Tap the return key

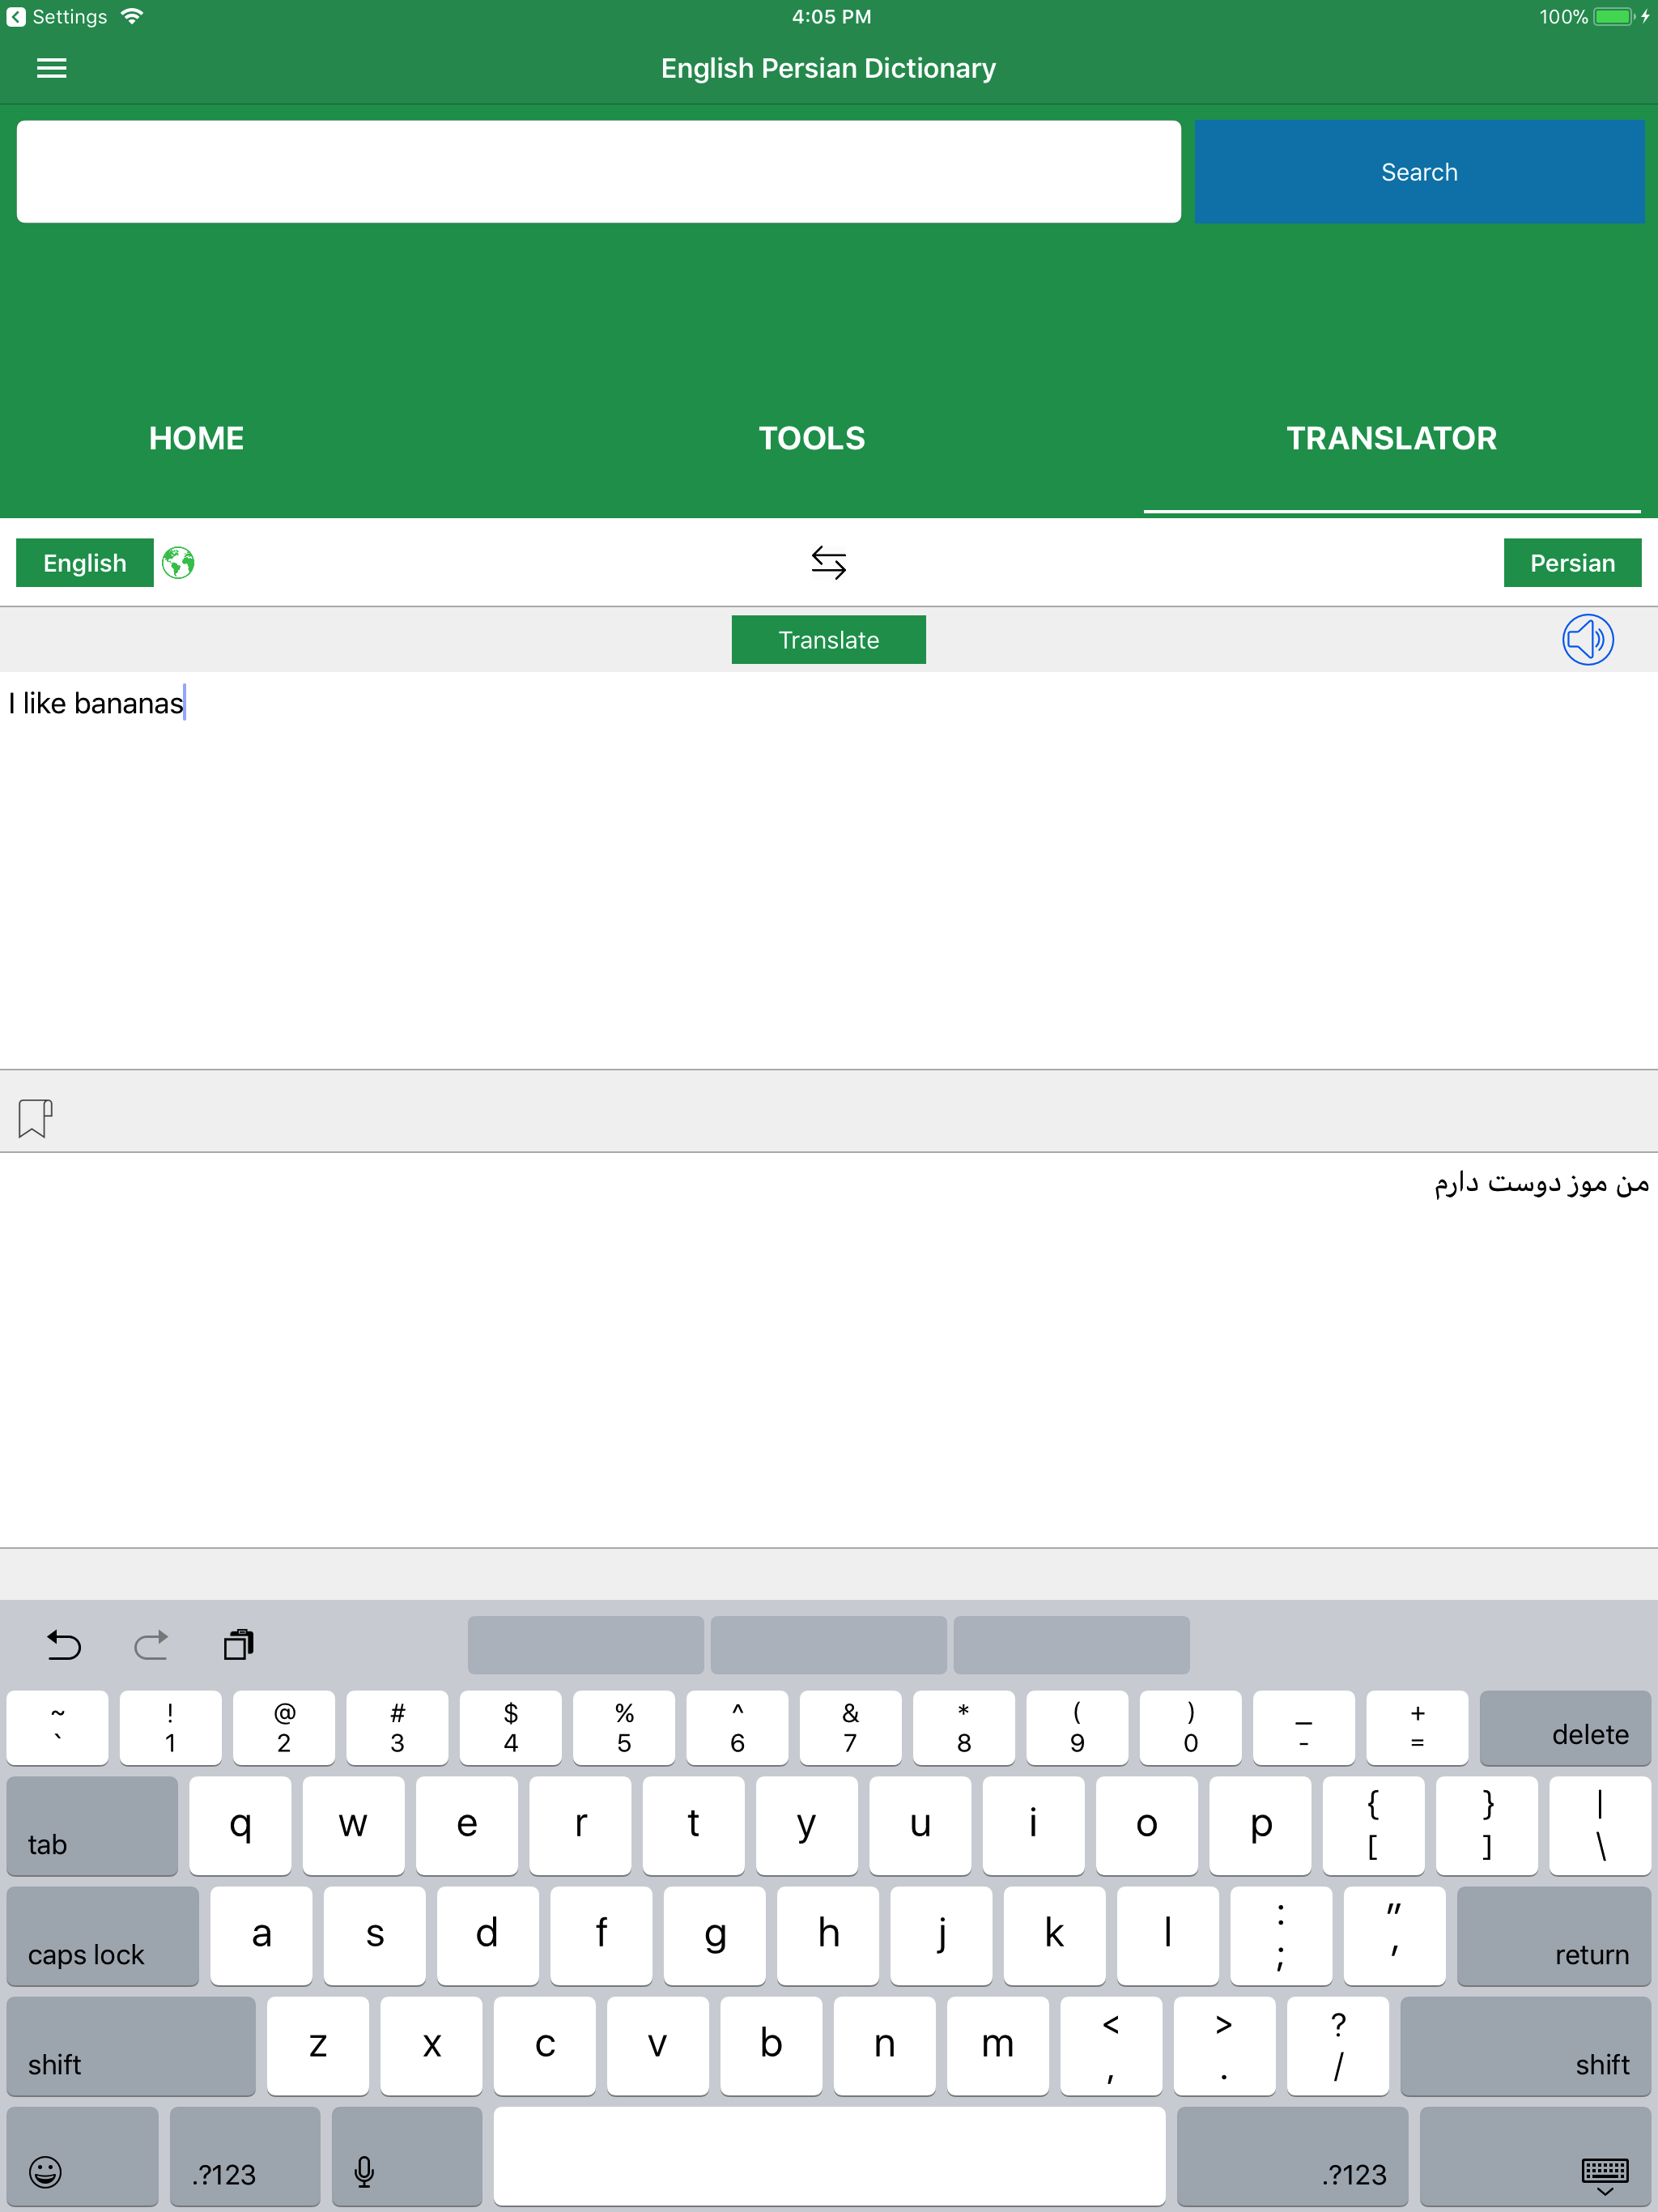[x=1554, y=1936]
